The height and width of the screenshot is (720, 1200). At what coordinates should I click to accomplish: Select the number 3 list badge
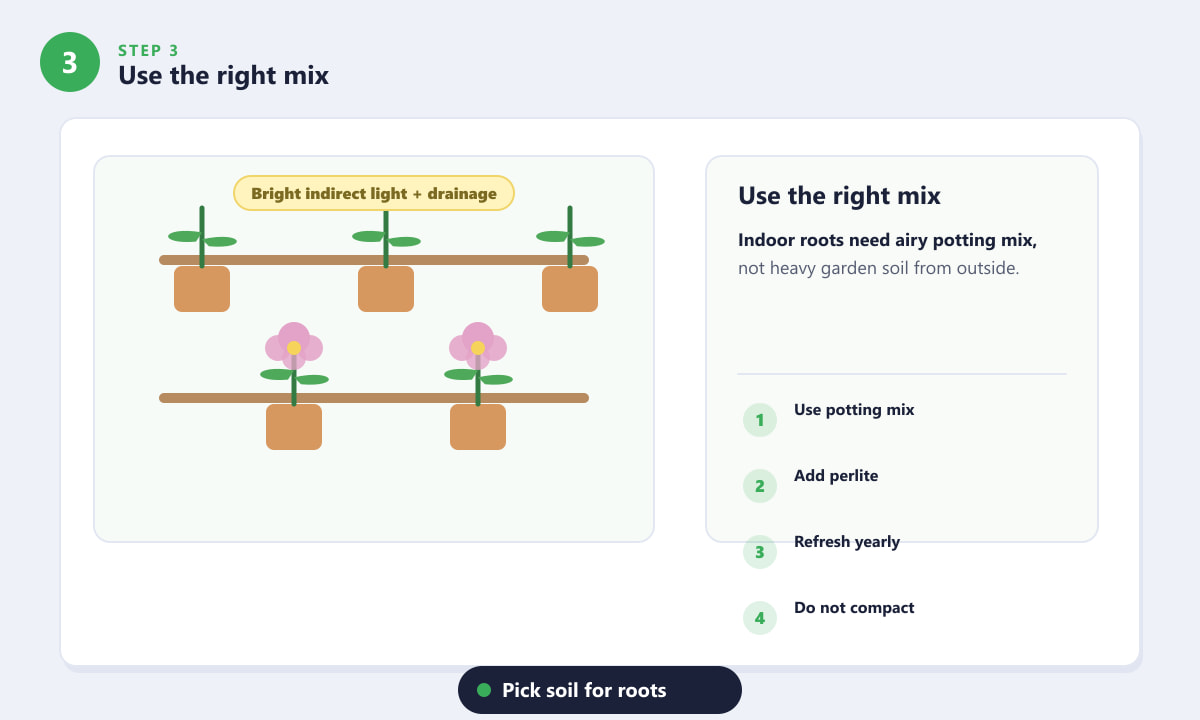[x=760, y=552]
